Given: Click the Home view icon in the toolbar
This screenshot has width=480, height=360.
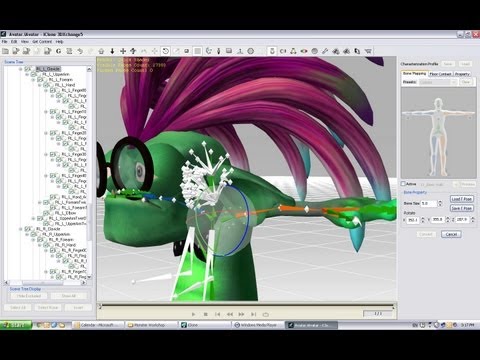Looking at the screenshot, I should pyautogui.click(x=101, y=51).
